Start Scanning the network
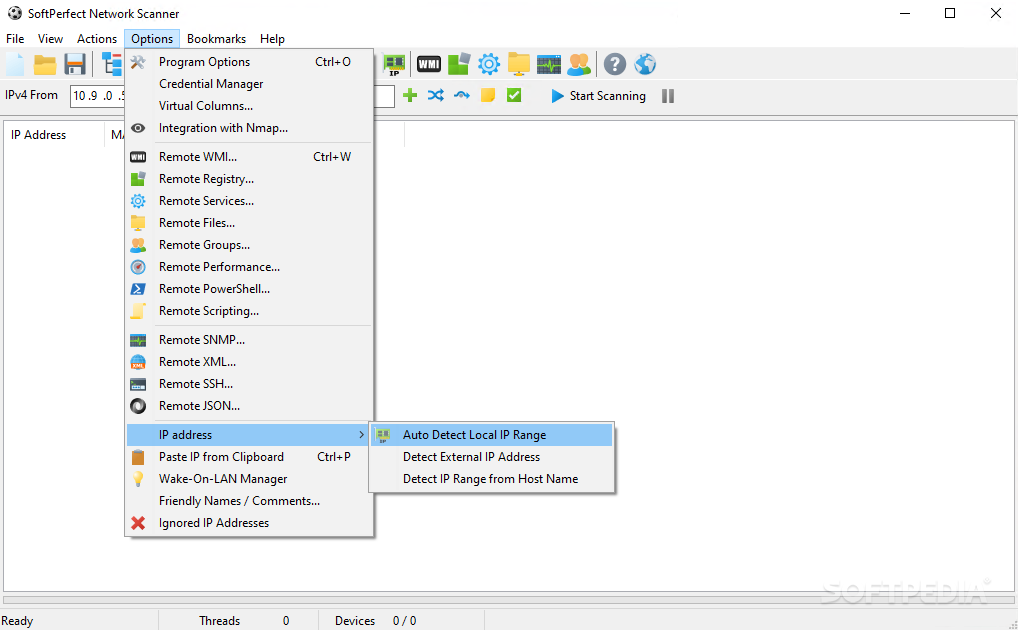 598,96
